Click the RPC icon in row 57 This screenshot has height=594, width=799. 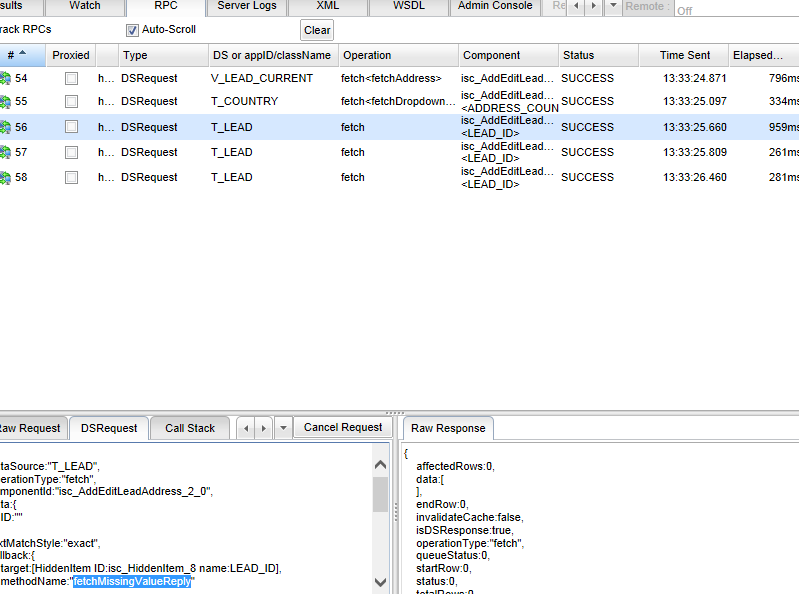click(x=5, y=152)
